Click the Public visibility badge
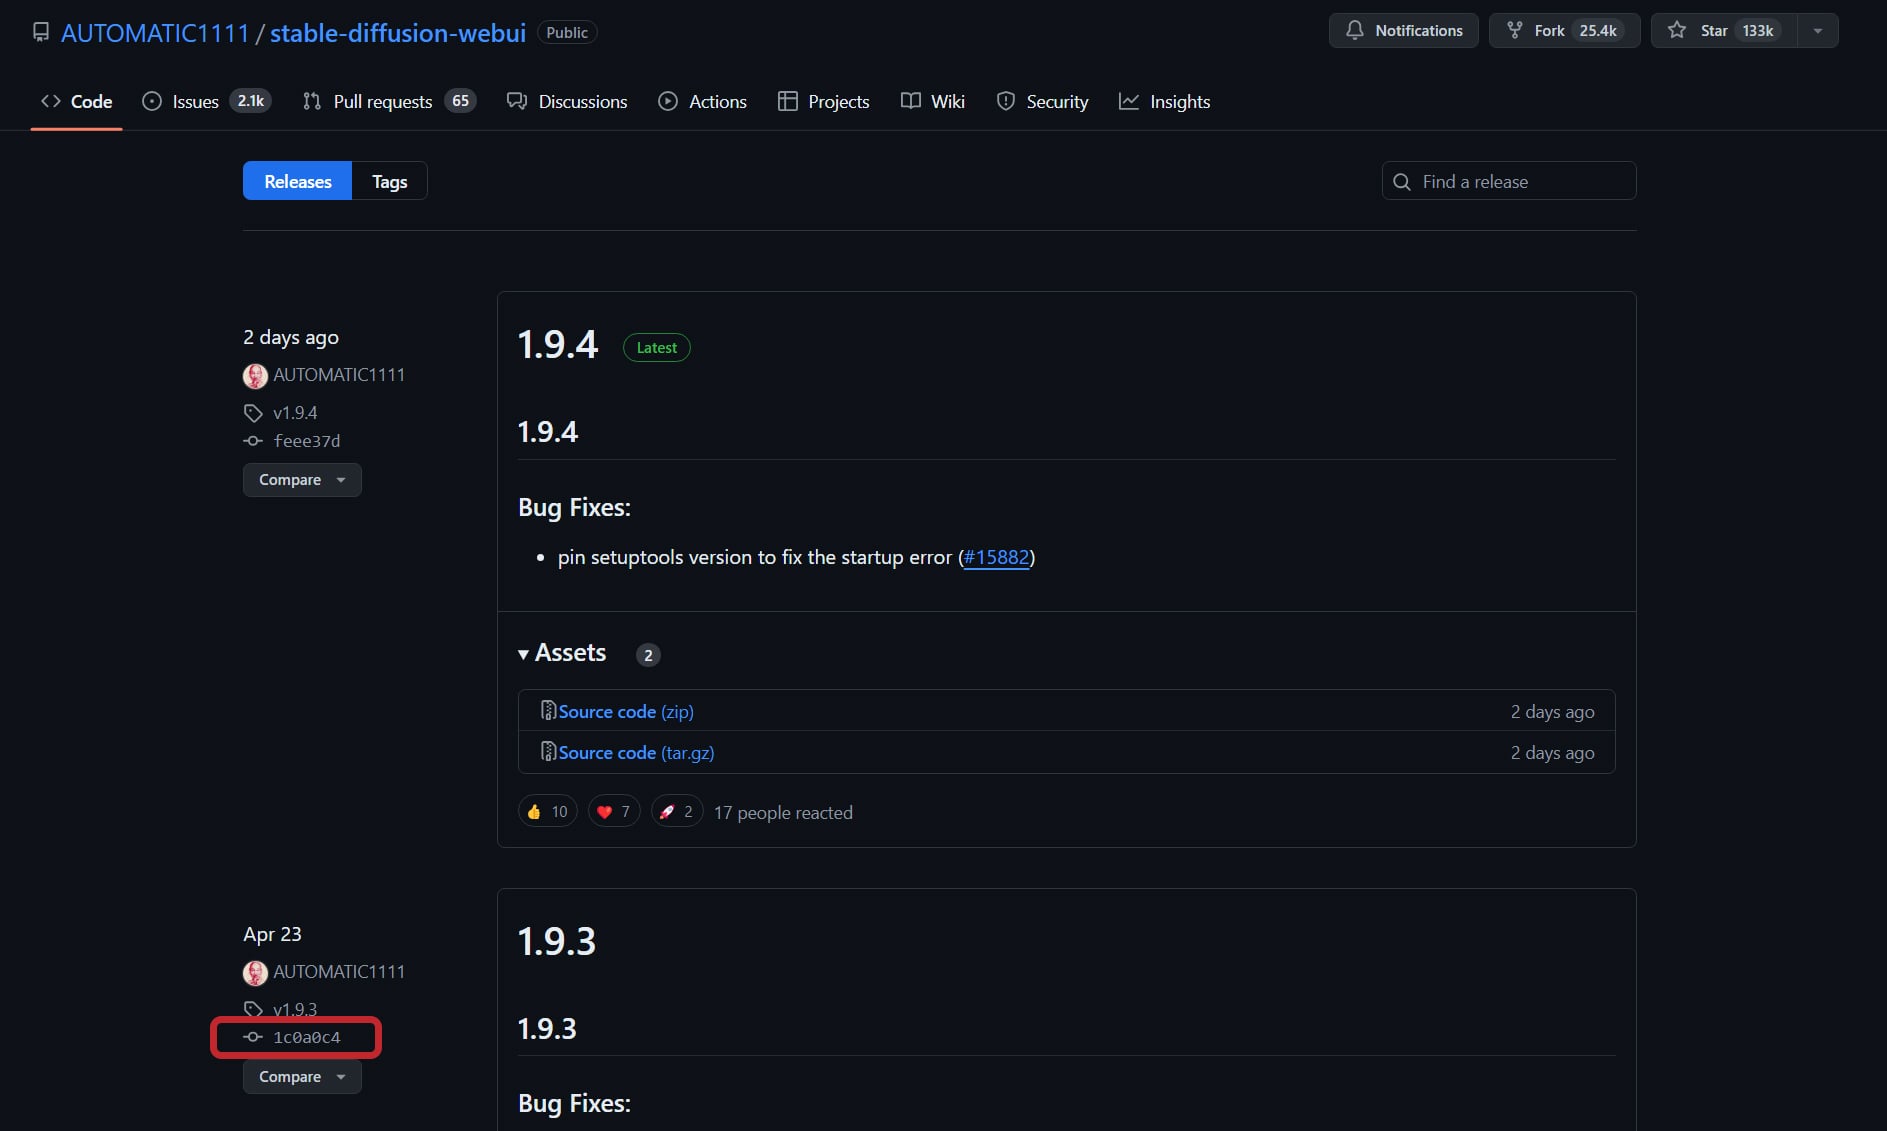The width and height of the screenshot is (1887, 1131). pyautogui.click(x=567, y=33)
